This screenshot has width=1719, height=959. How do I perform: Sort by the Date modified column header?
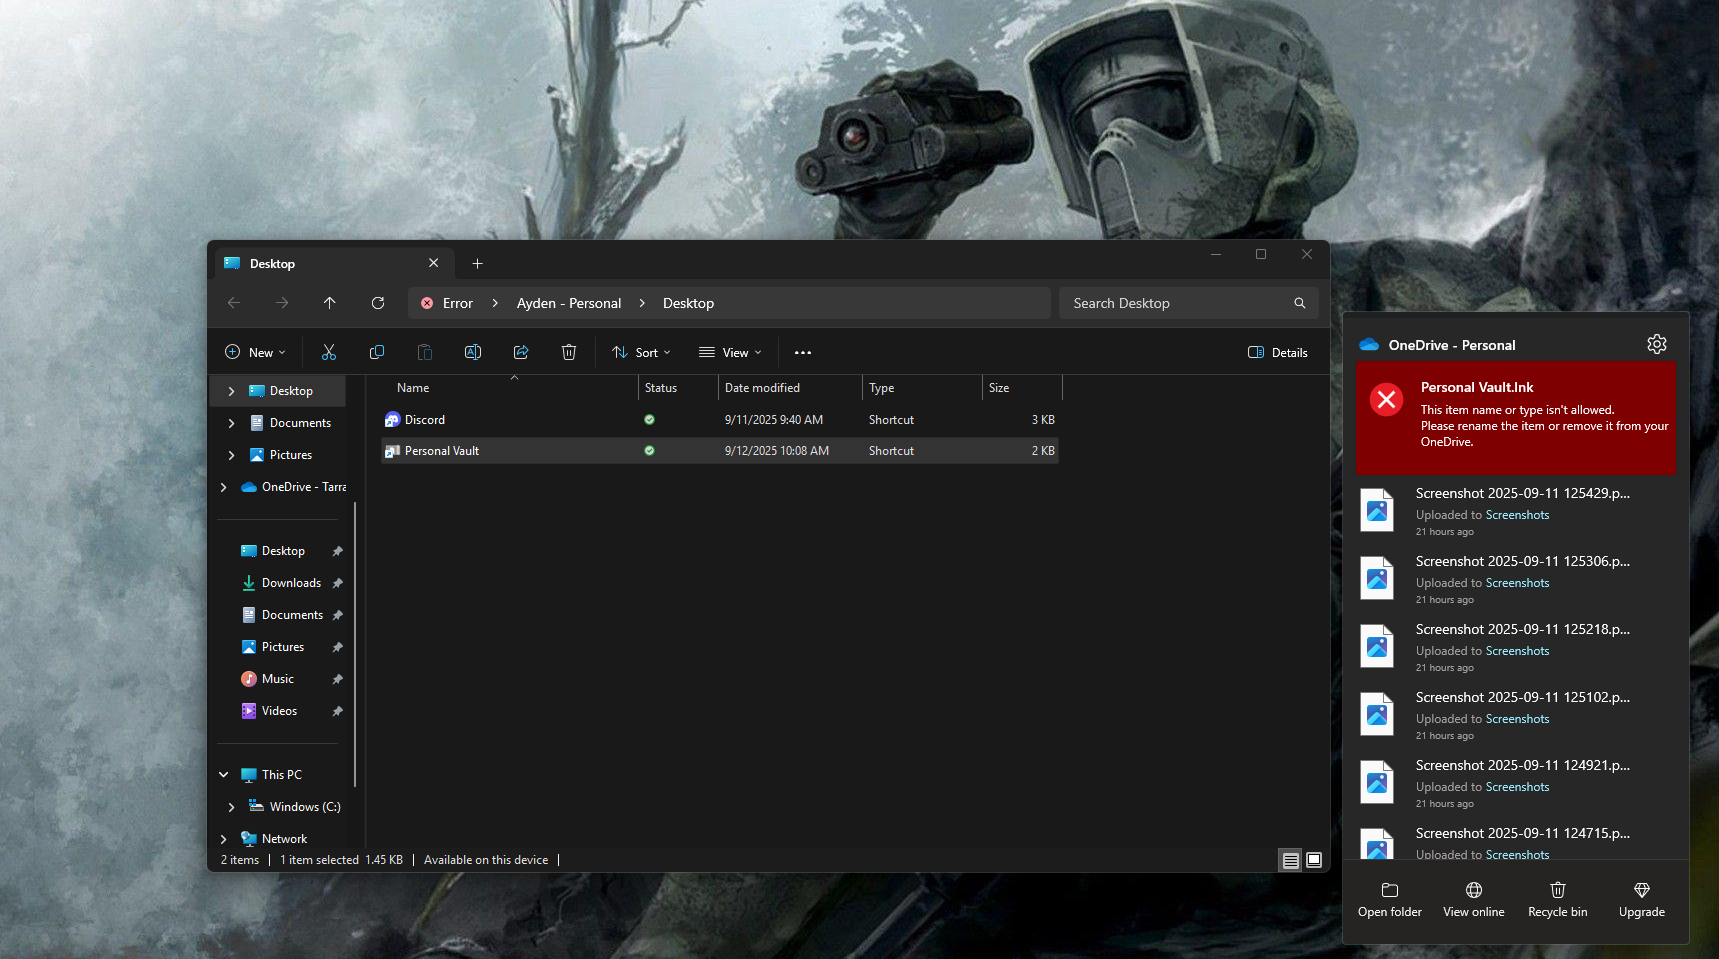(790, 388)
